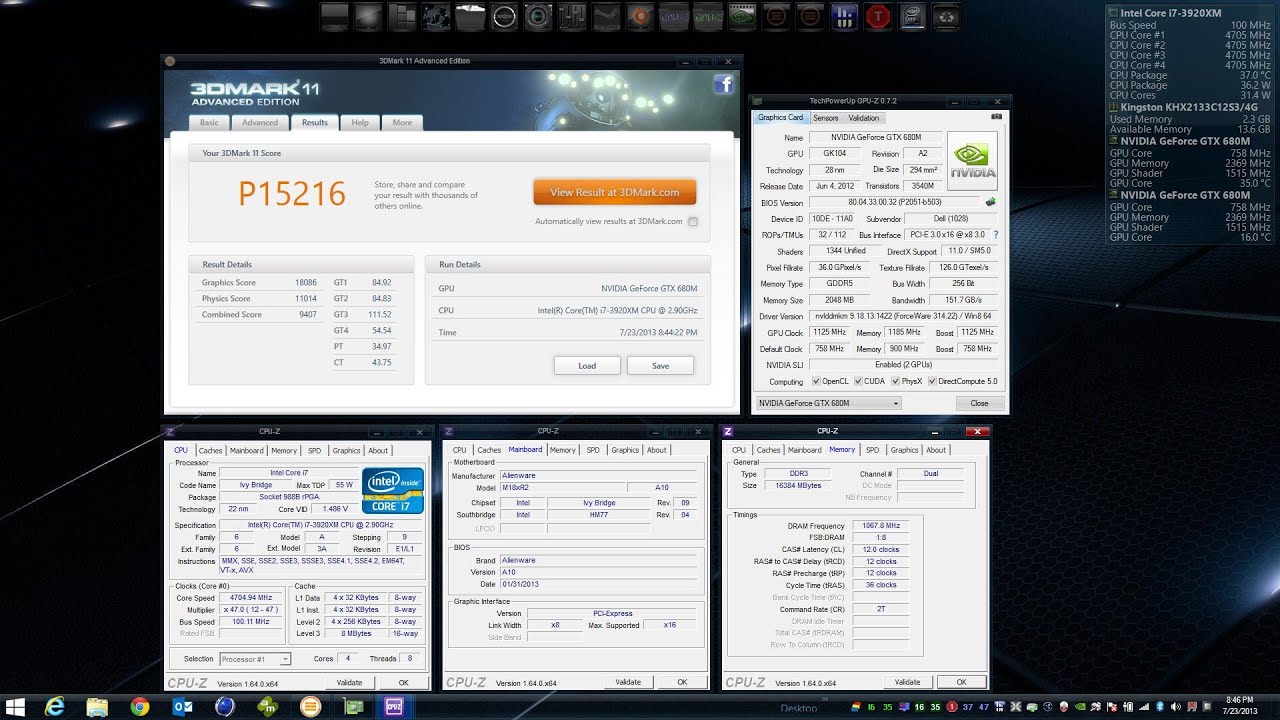Open the NVIDIA icon in top dock
1280x720 pixels.
741,16
